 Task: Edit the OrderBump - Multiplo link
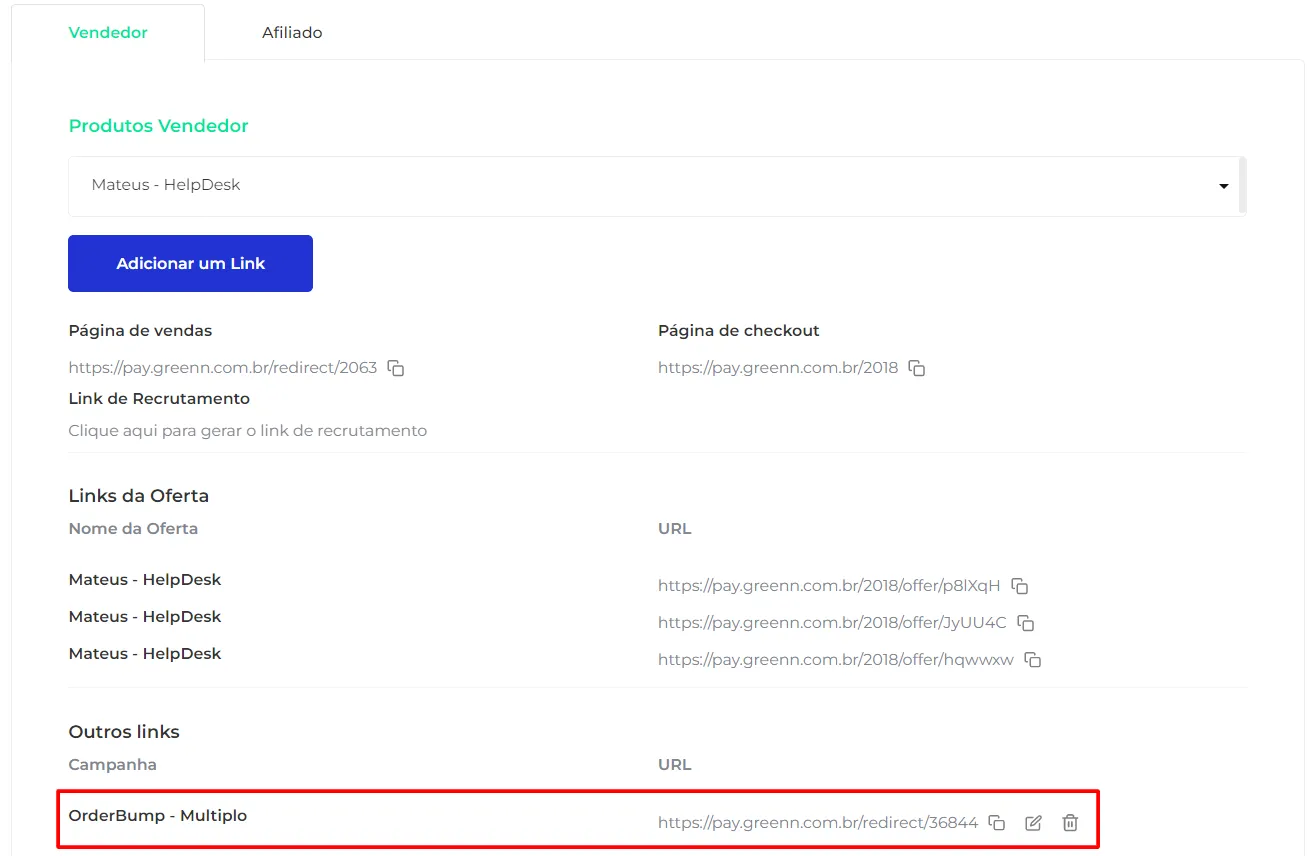(1034, 823)
